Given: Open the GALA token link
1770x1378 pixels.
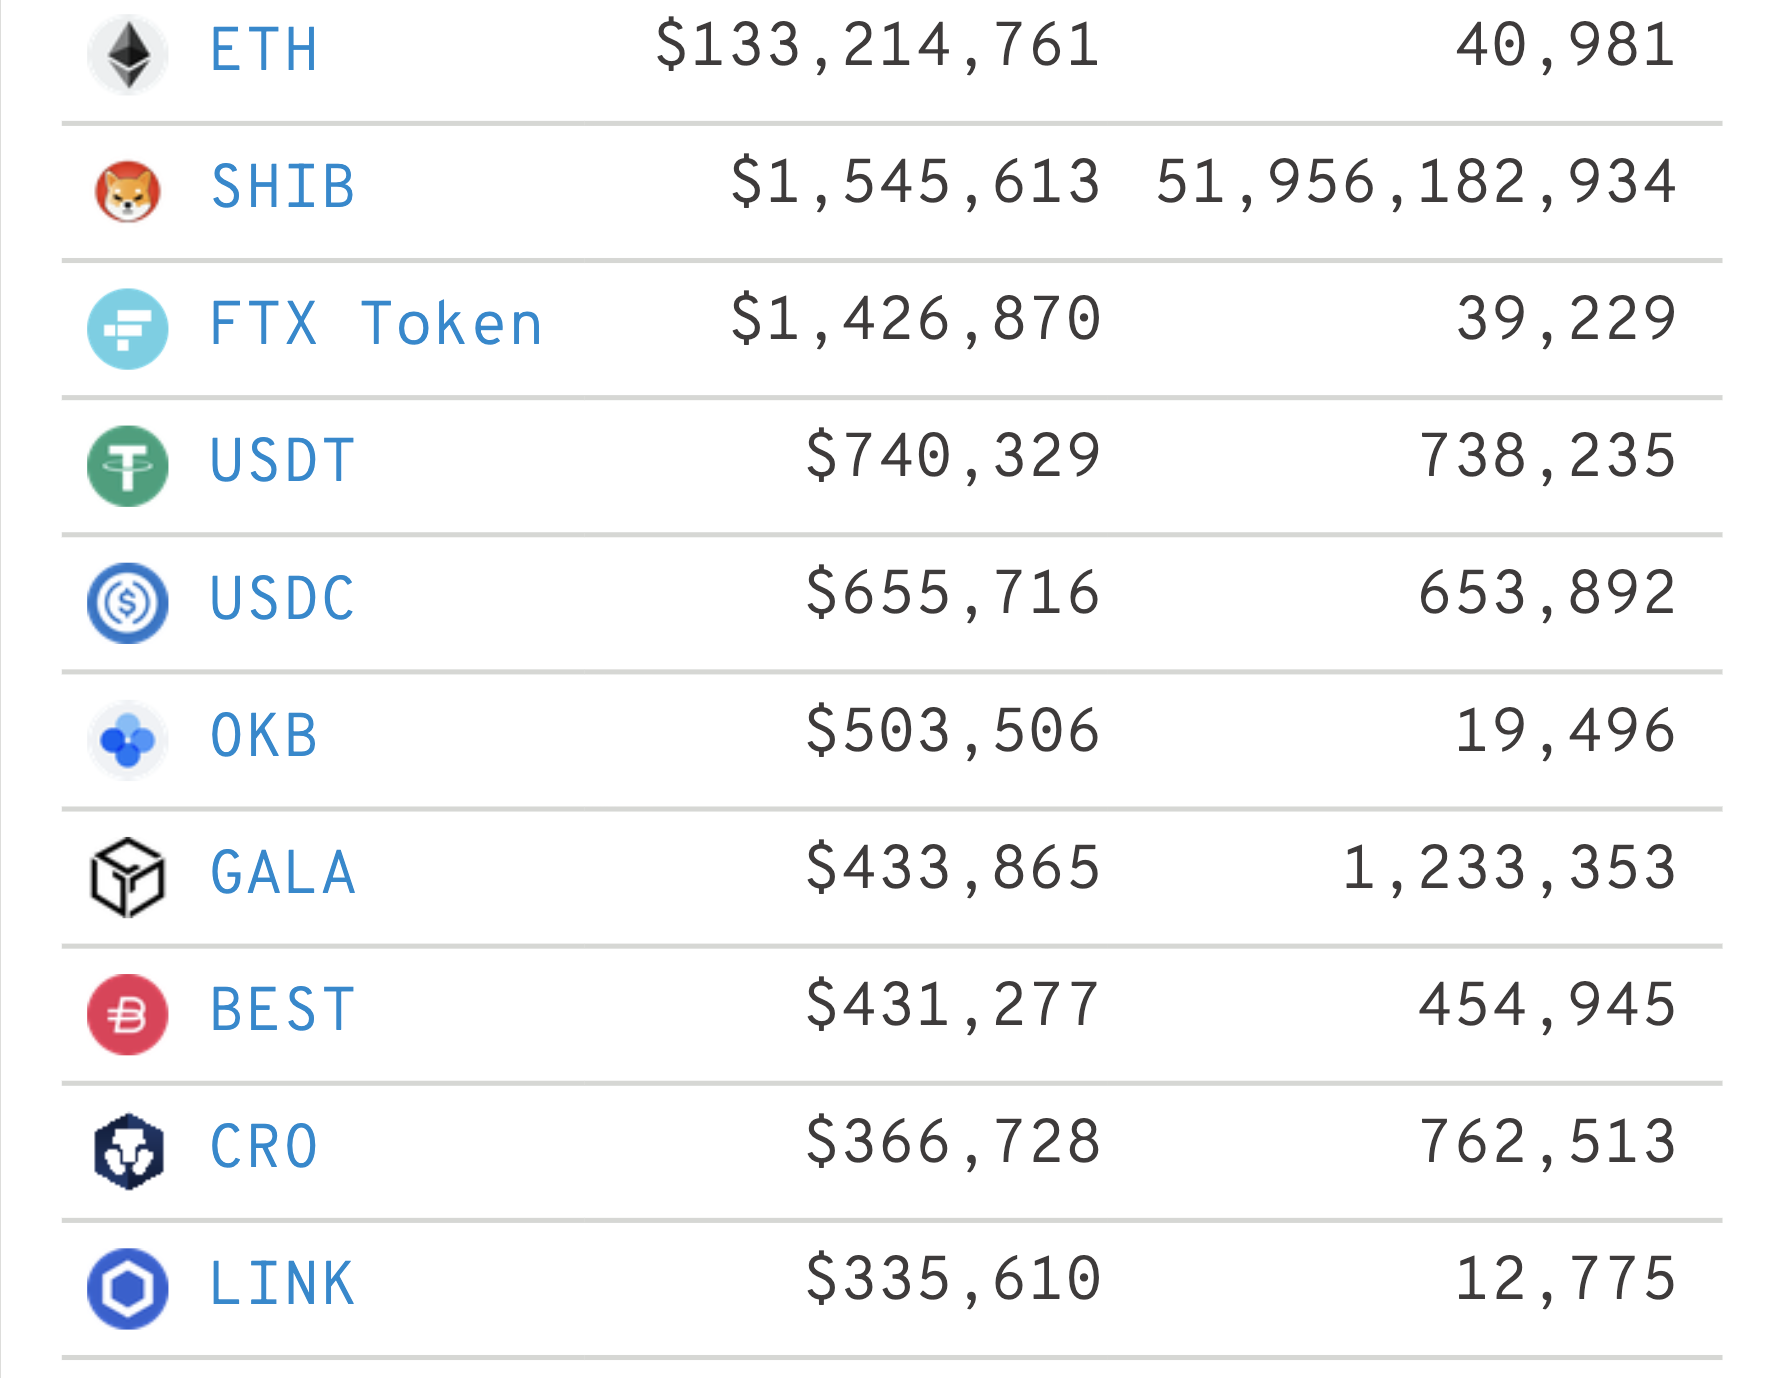Looking at the screenshot, I should pyautogui.click(x=283, y=873).
